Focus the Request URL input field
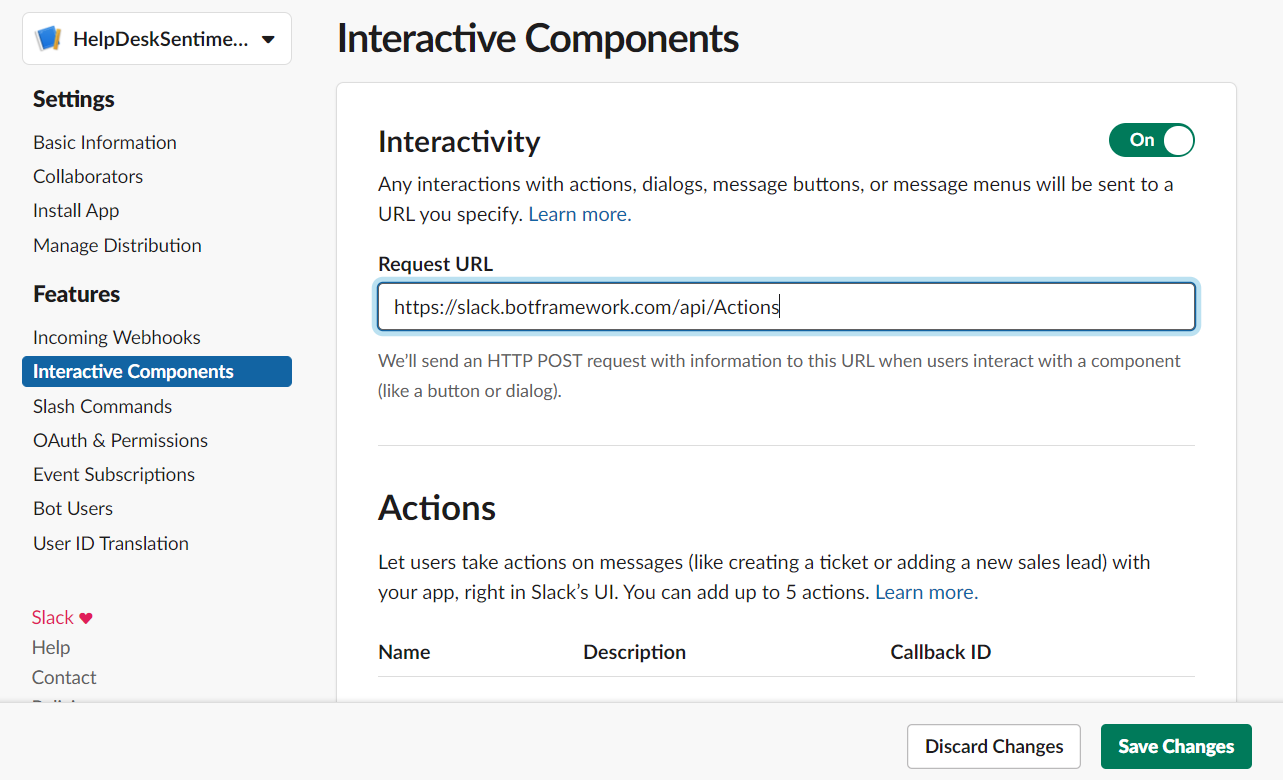The width and height of the screenshot is (1283, 780). (786, 307)
